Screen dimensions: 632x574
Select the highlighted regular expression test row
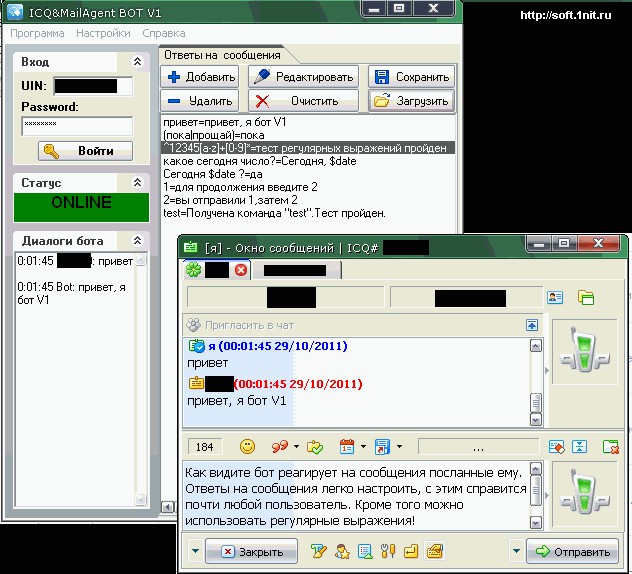tap(308, 148)
